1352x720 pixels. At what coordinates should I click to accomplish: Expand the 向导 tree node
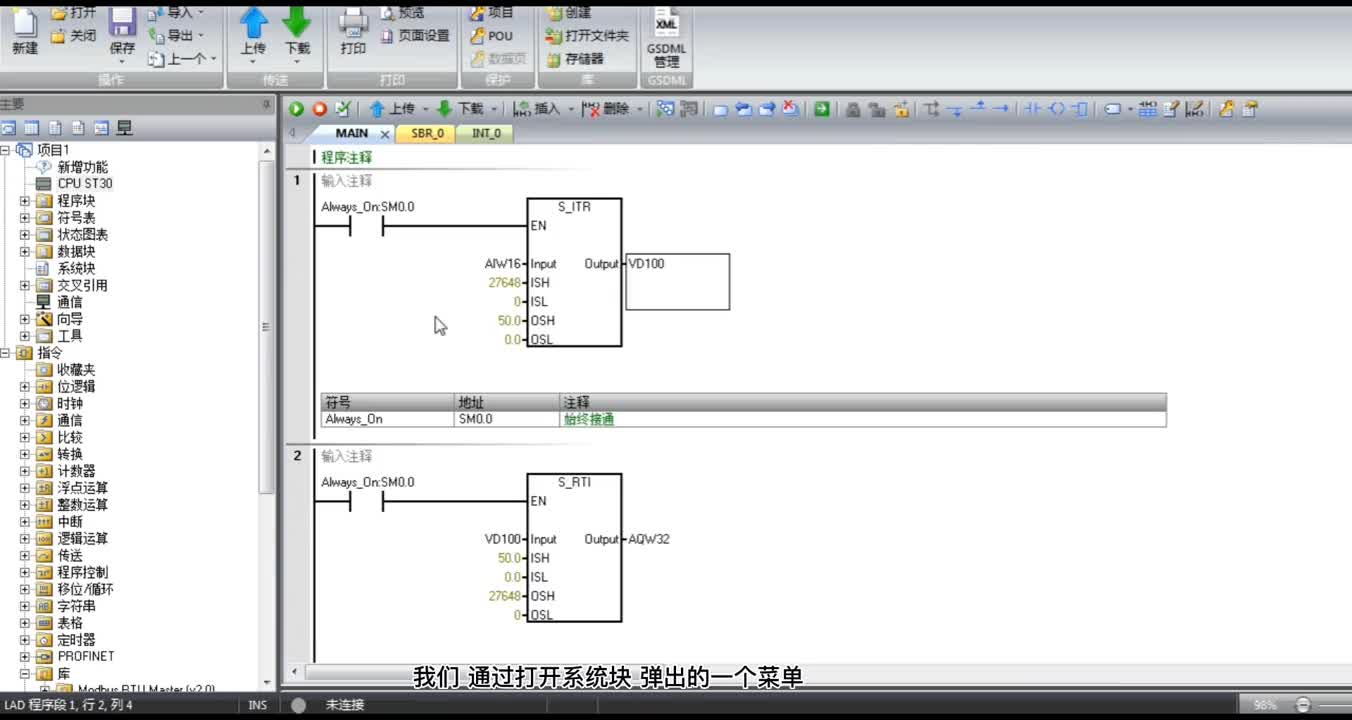25,319
